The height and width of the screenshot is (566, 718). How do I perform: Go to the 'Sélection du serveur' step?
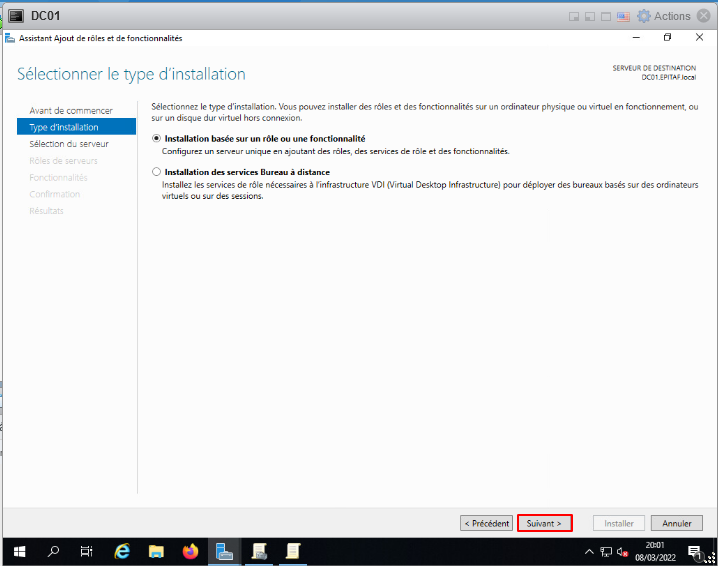(x=69, y=143)
